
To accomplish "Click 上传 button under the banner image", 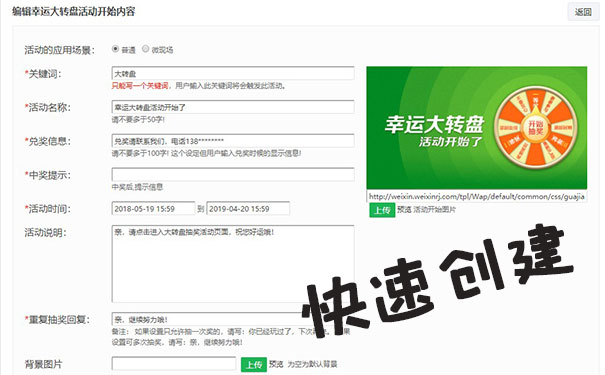I will click(x=382, y=210).
